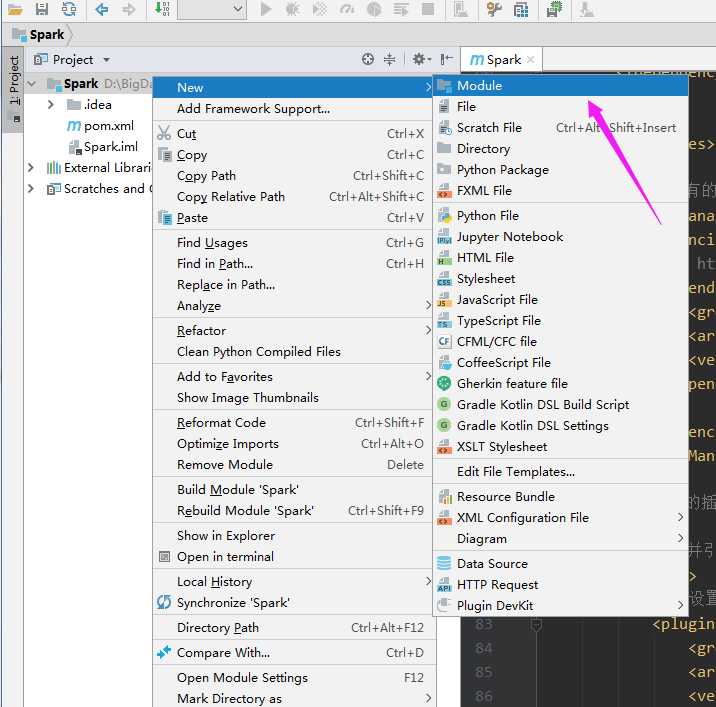The width and height of the screenshot is (716, 707).
Task: Expand External Libraries node
Action: click(31, 168)
